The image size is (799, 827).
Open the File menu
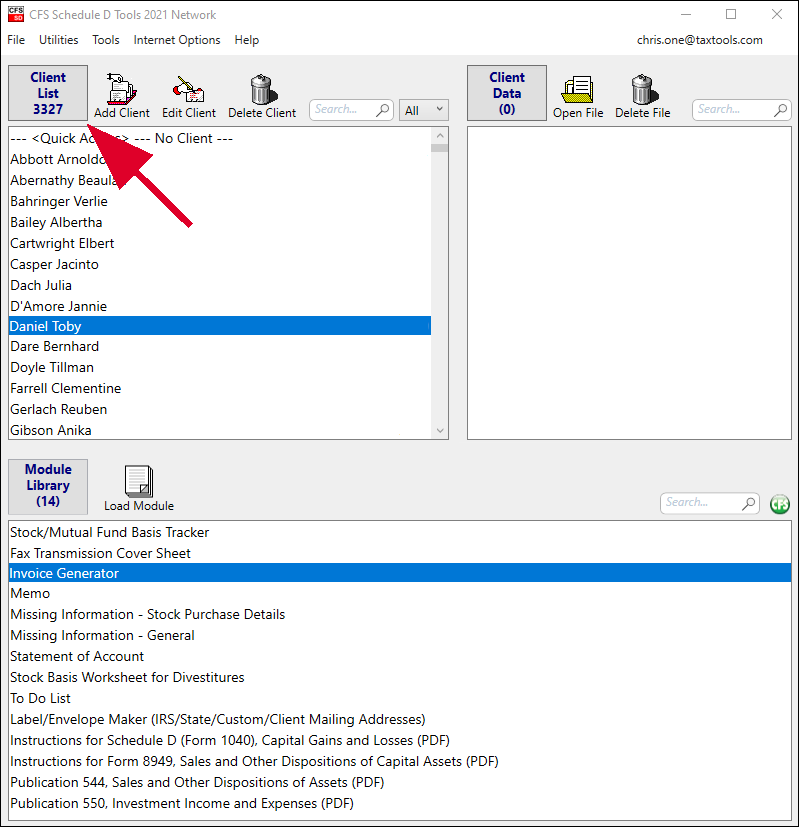(16, 40)
